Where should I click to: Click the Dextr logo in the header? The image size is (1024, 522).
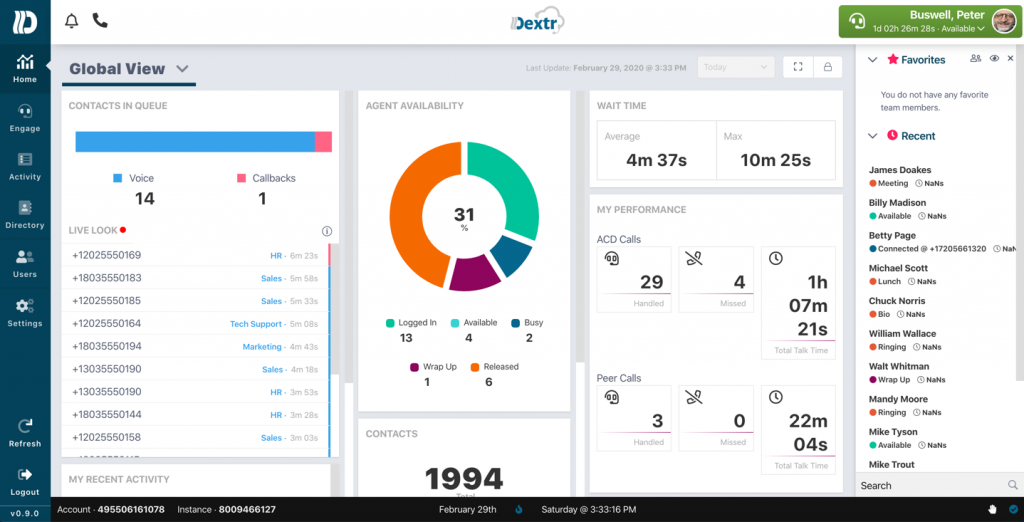[x=537, y=23]
